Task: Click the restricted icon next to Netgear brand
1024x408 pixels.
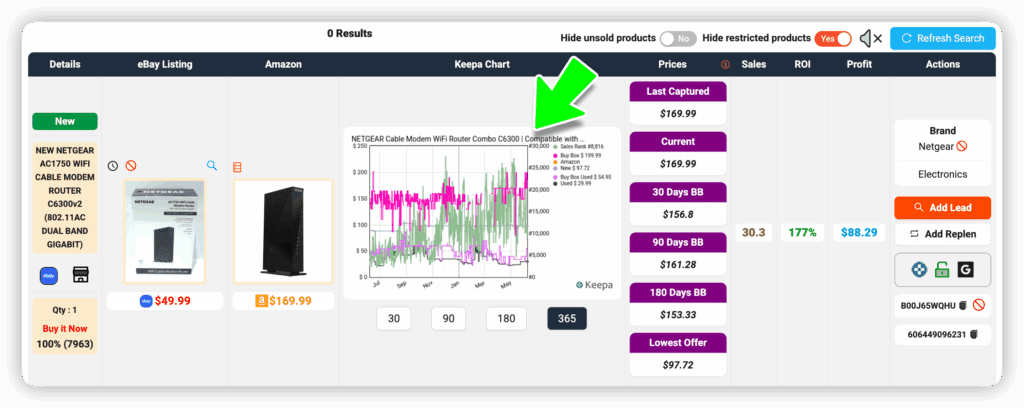Action: tap(962, 146)
